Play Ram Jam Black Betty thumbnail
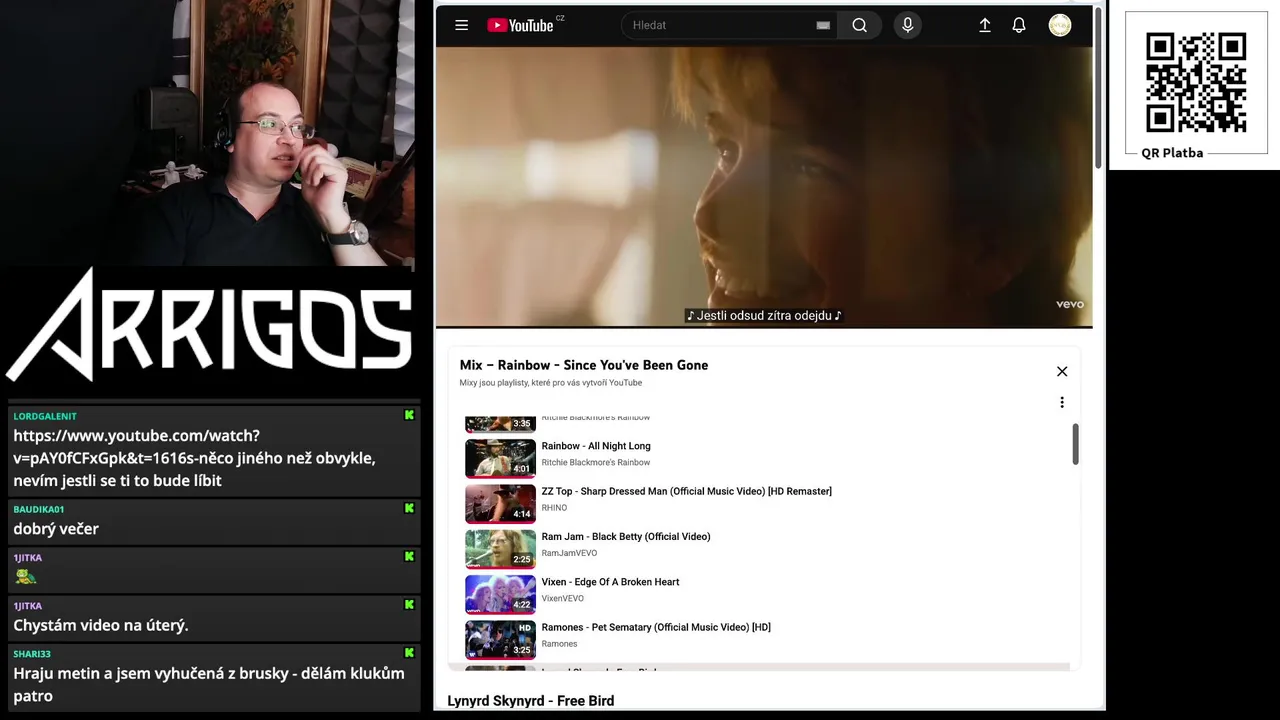1280x720 pixels. tap(500, 548)
